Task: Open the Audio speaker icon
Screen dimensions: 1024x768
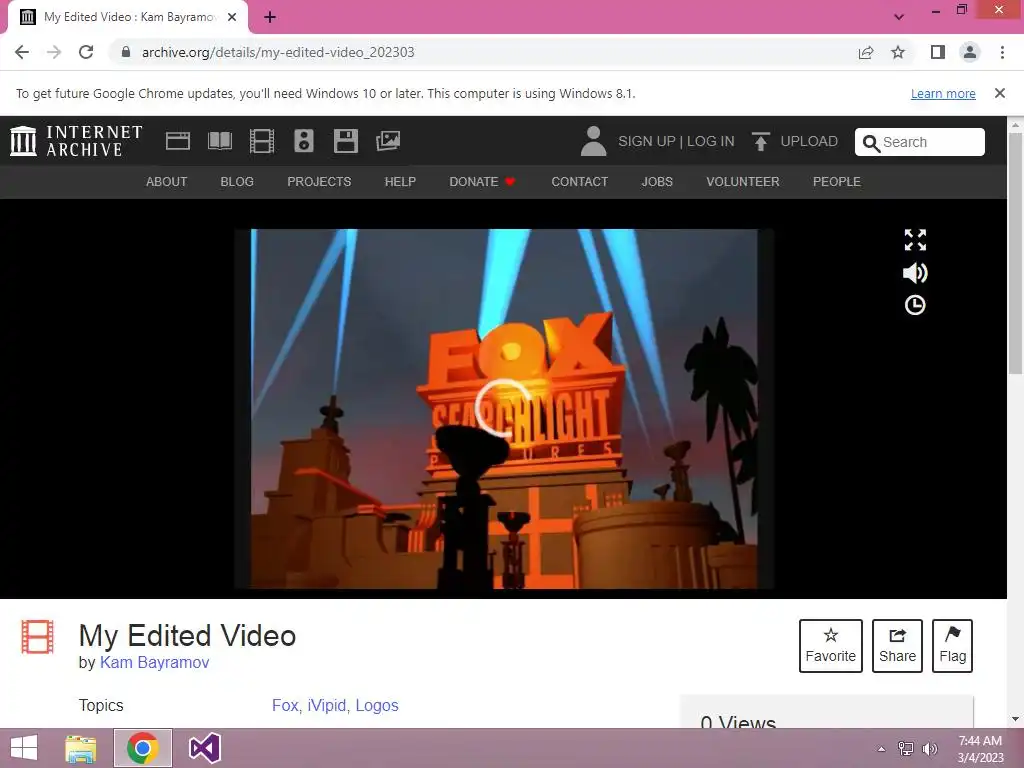Action: pos(304,141)
